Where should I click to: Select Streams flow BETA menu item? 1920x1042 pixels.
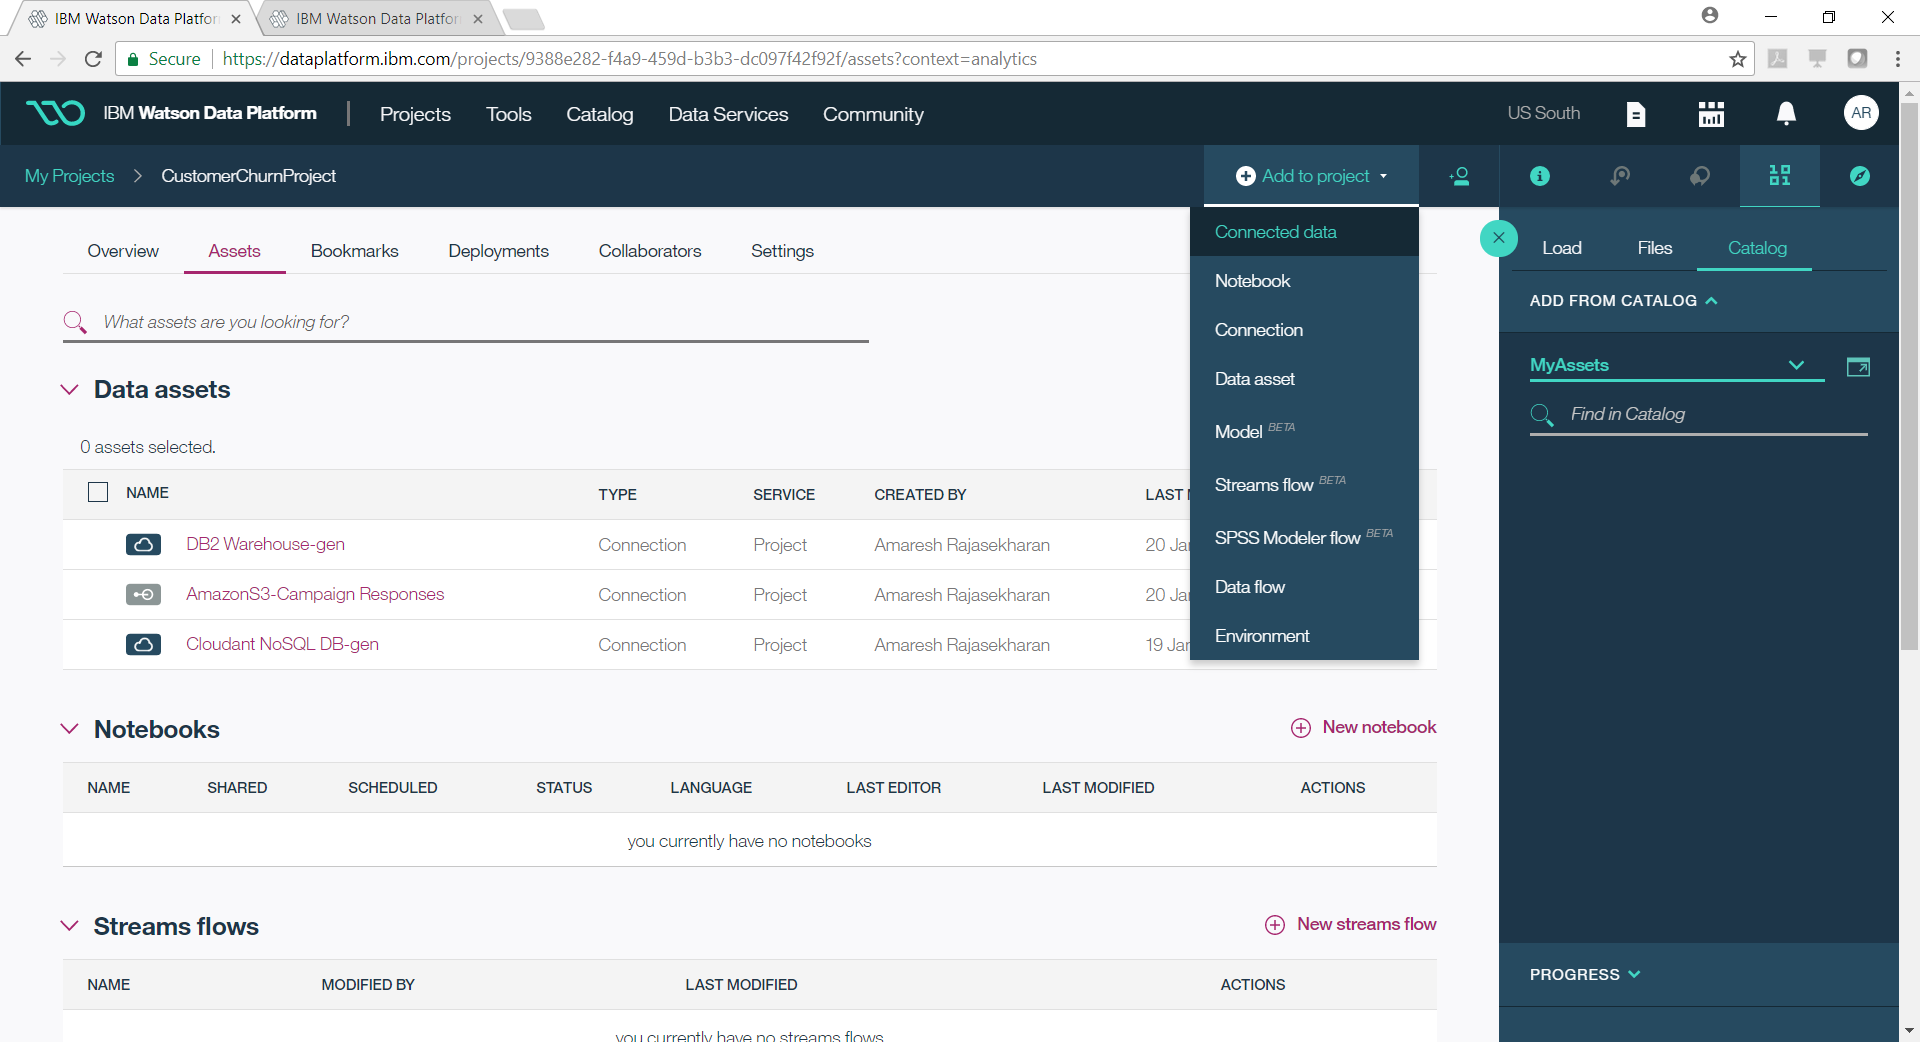coord(1304,484)
